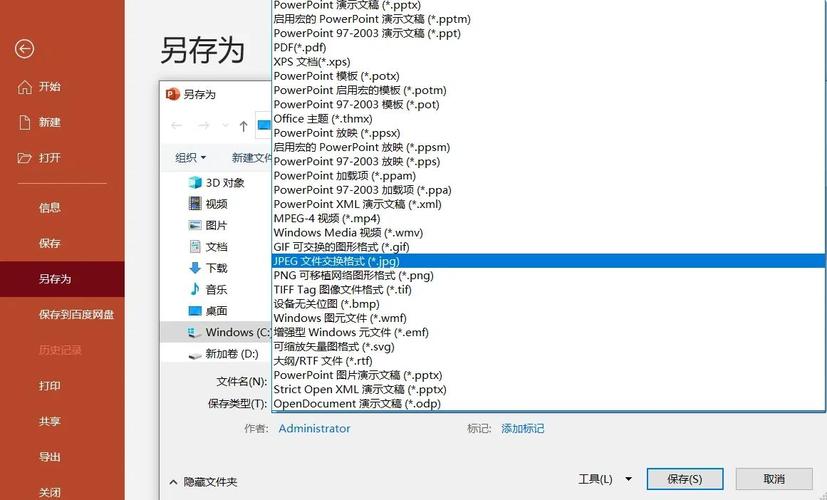Select PowerPoint XML 演示文稿 (*.xml)
The image size is (827, 500).
click(549, 204)
